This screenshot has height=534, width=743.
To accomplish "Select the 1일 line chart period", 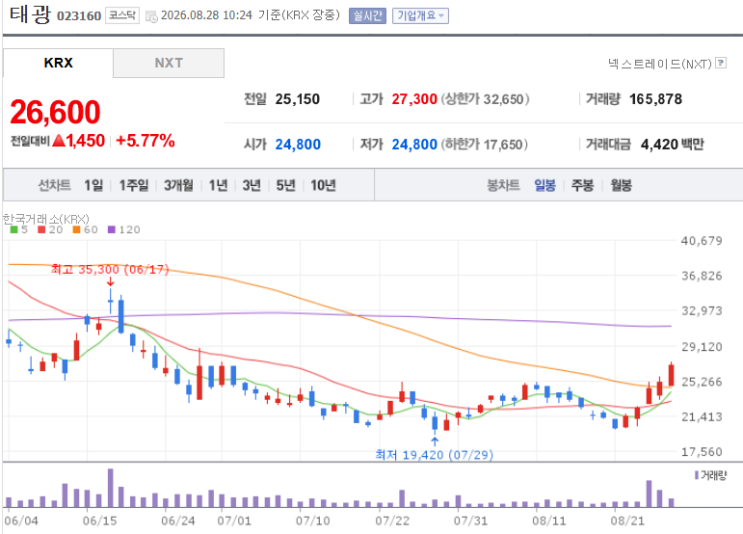I will 93,185.
